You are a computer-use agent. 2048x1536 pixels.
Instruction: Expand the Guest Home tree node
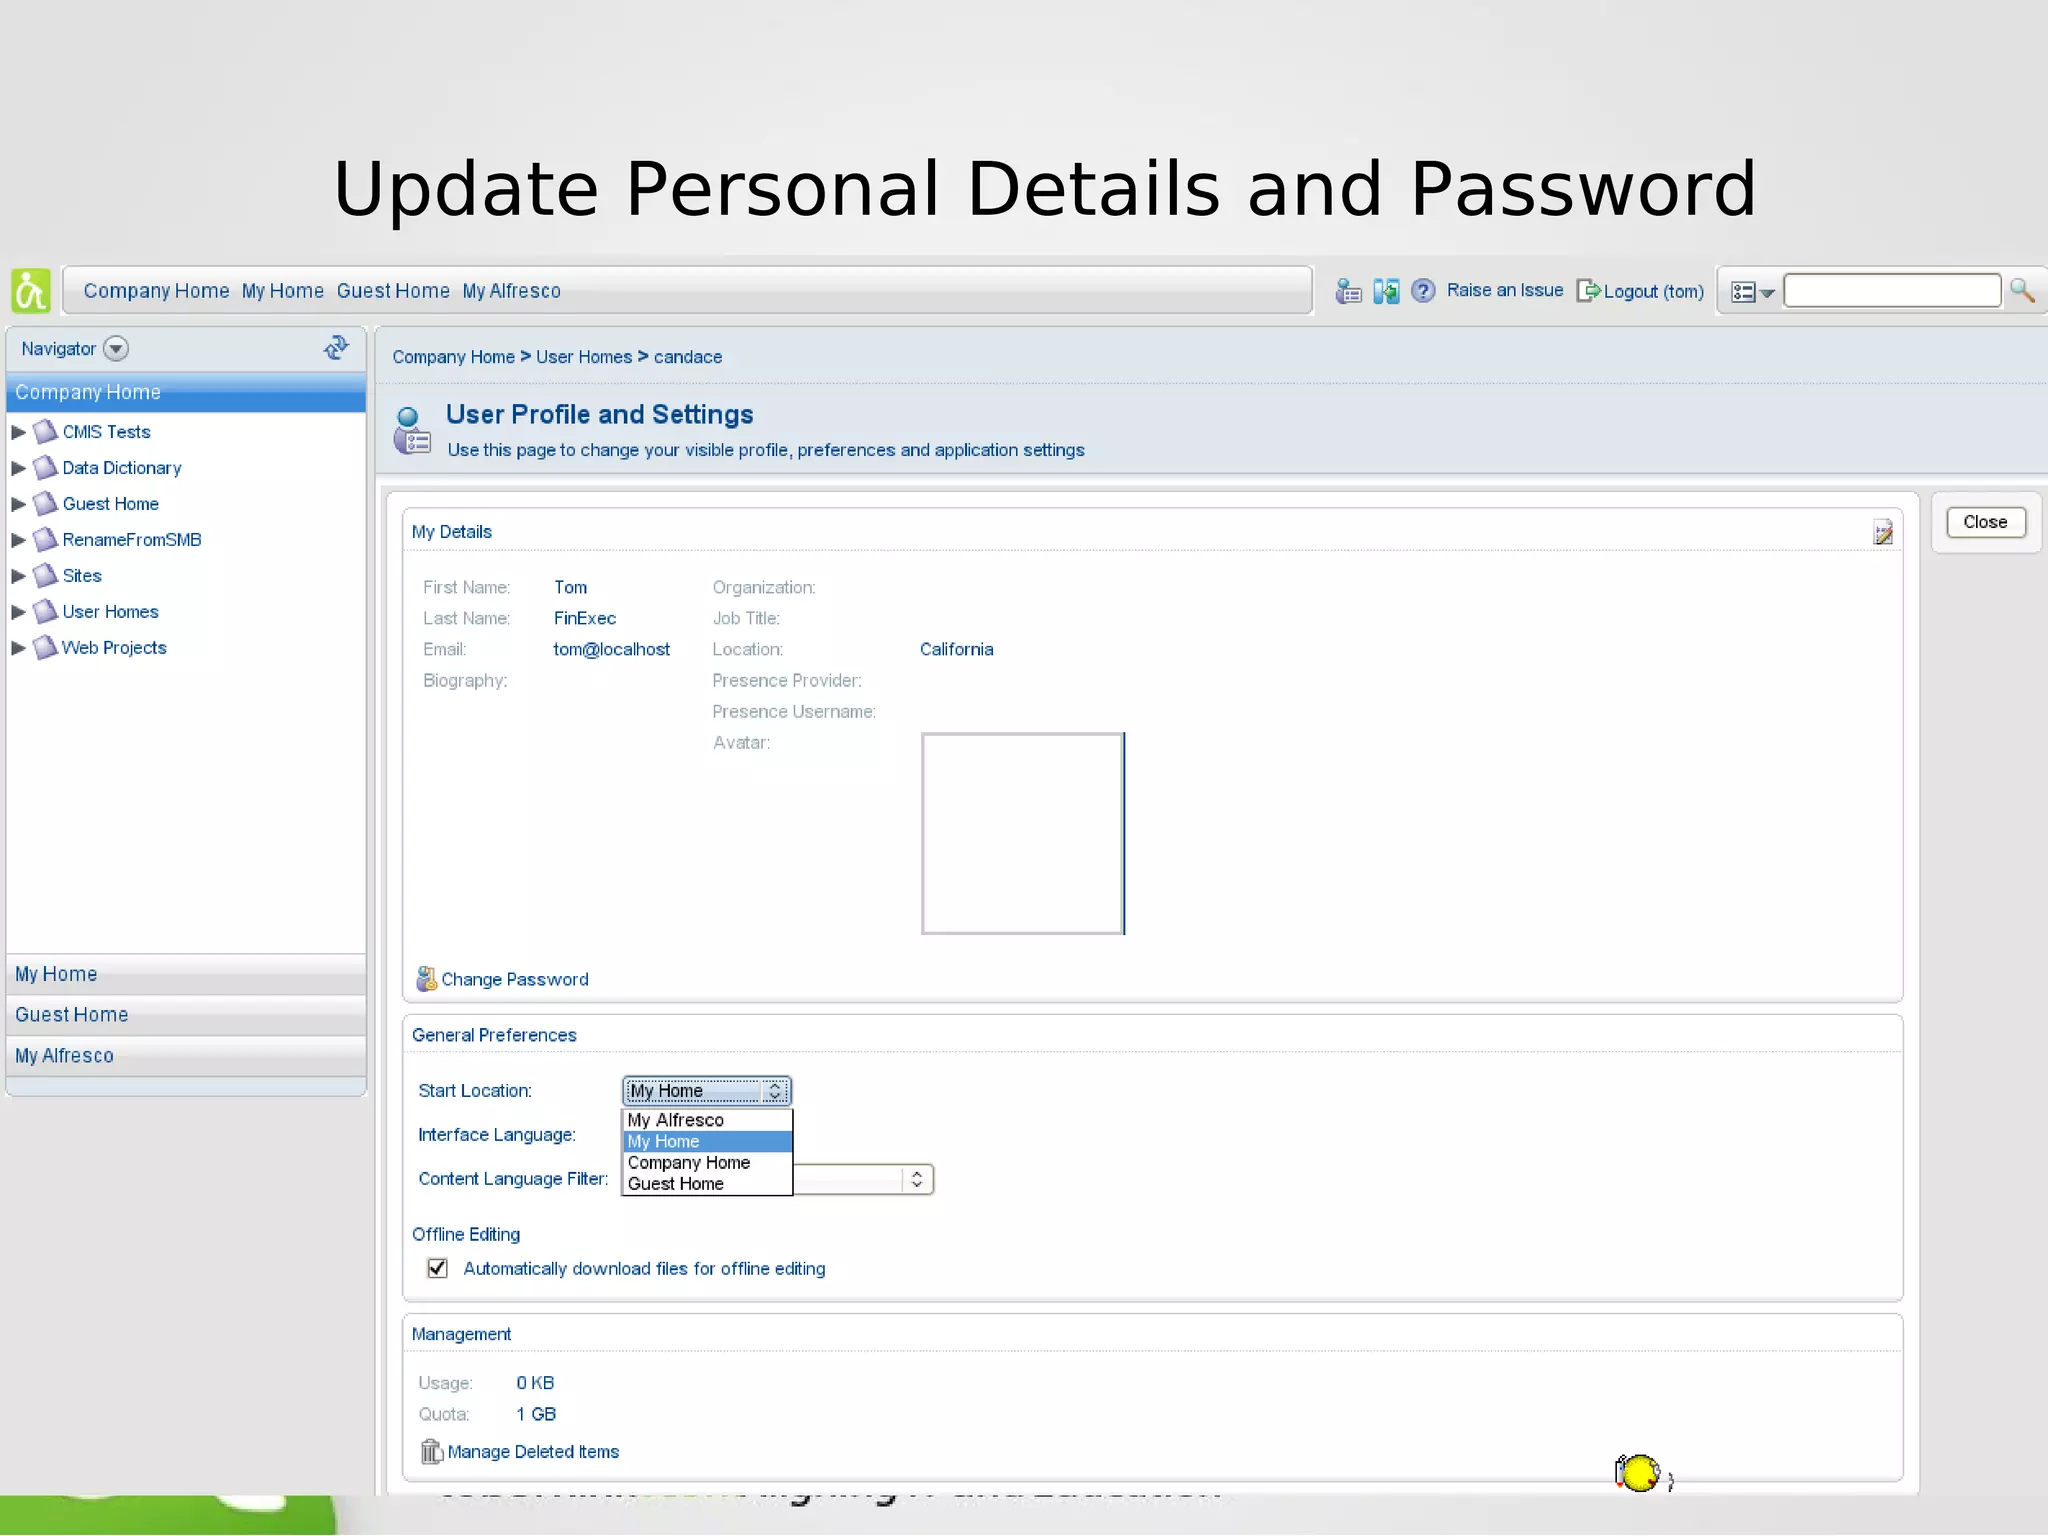[18, 504]
